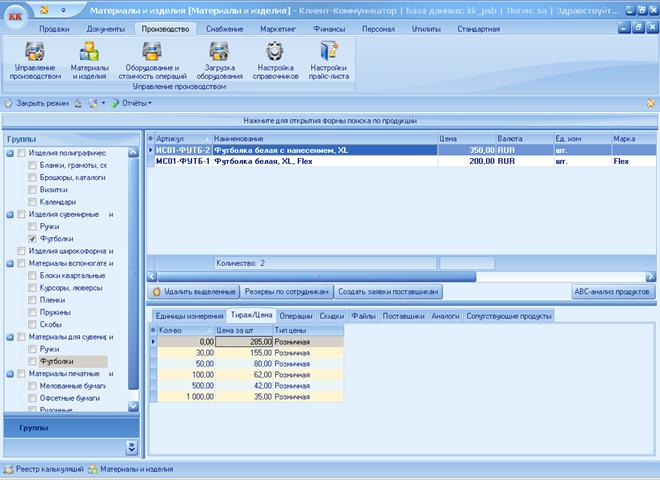Image resolution: width=660 pixels, height=480 pixels.
Task: Uncheck the checked Футболки checkbox
Action: (x=32, y=239)
